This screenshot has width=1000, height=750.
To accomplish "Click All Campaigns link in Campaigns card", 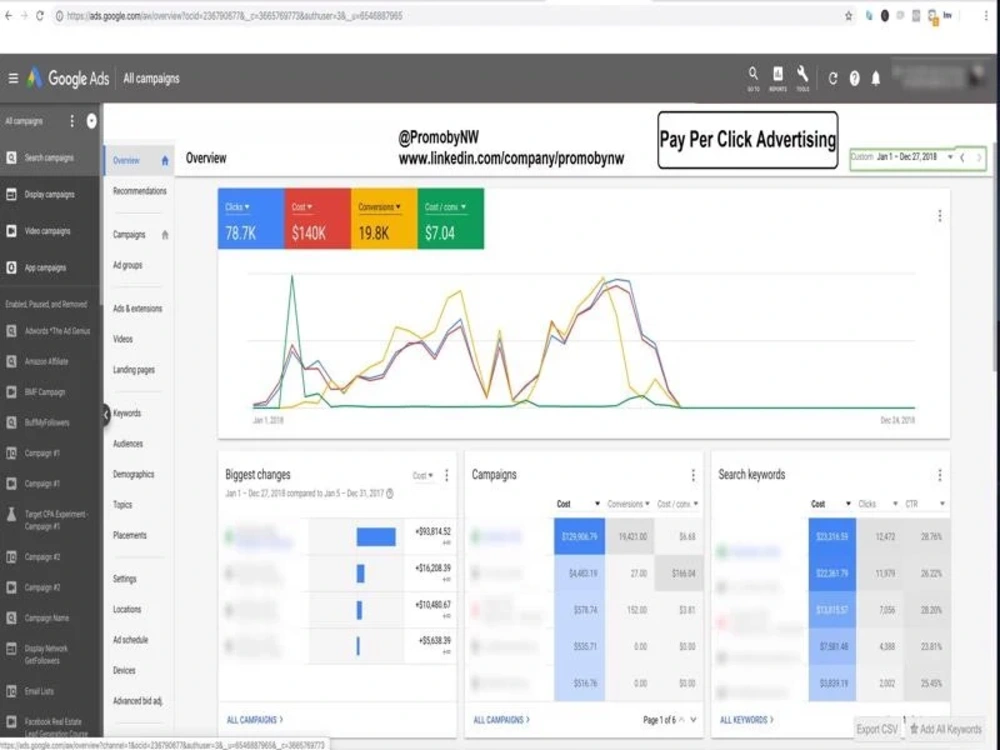I will [501, 720].
